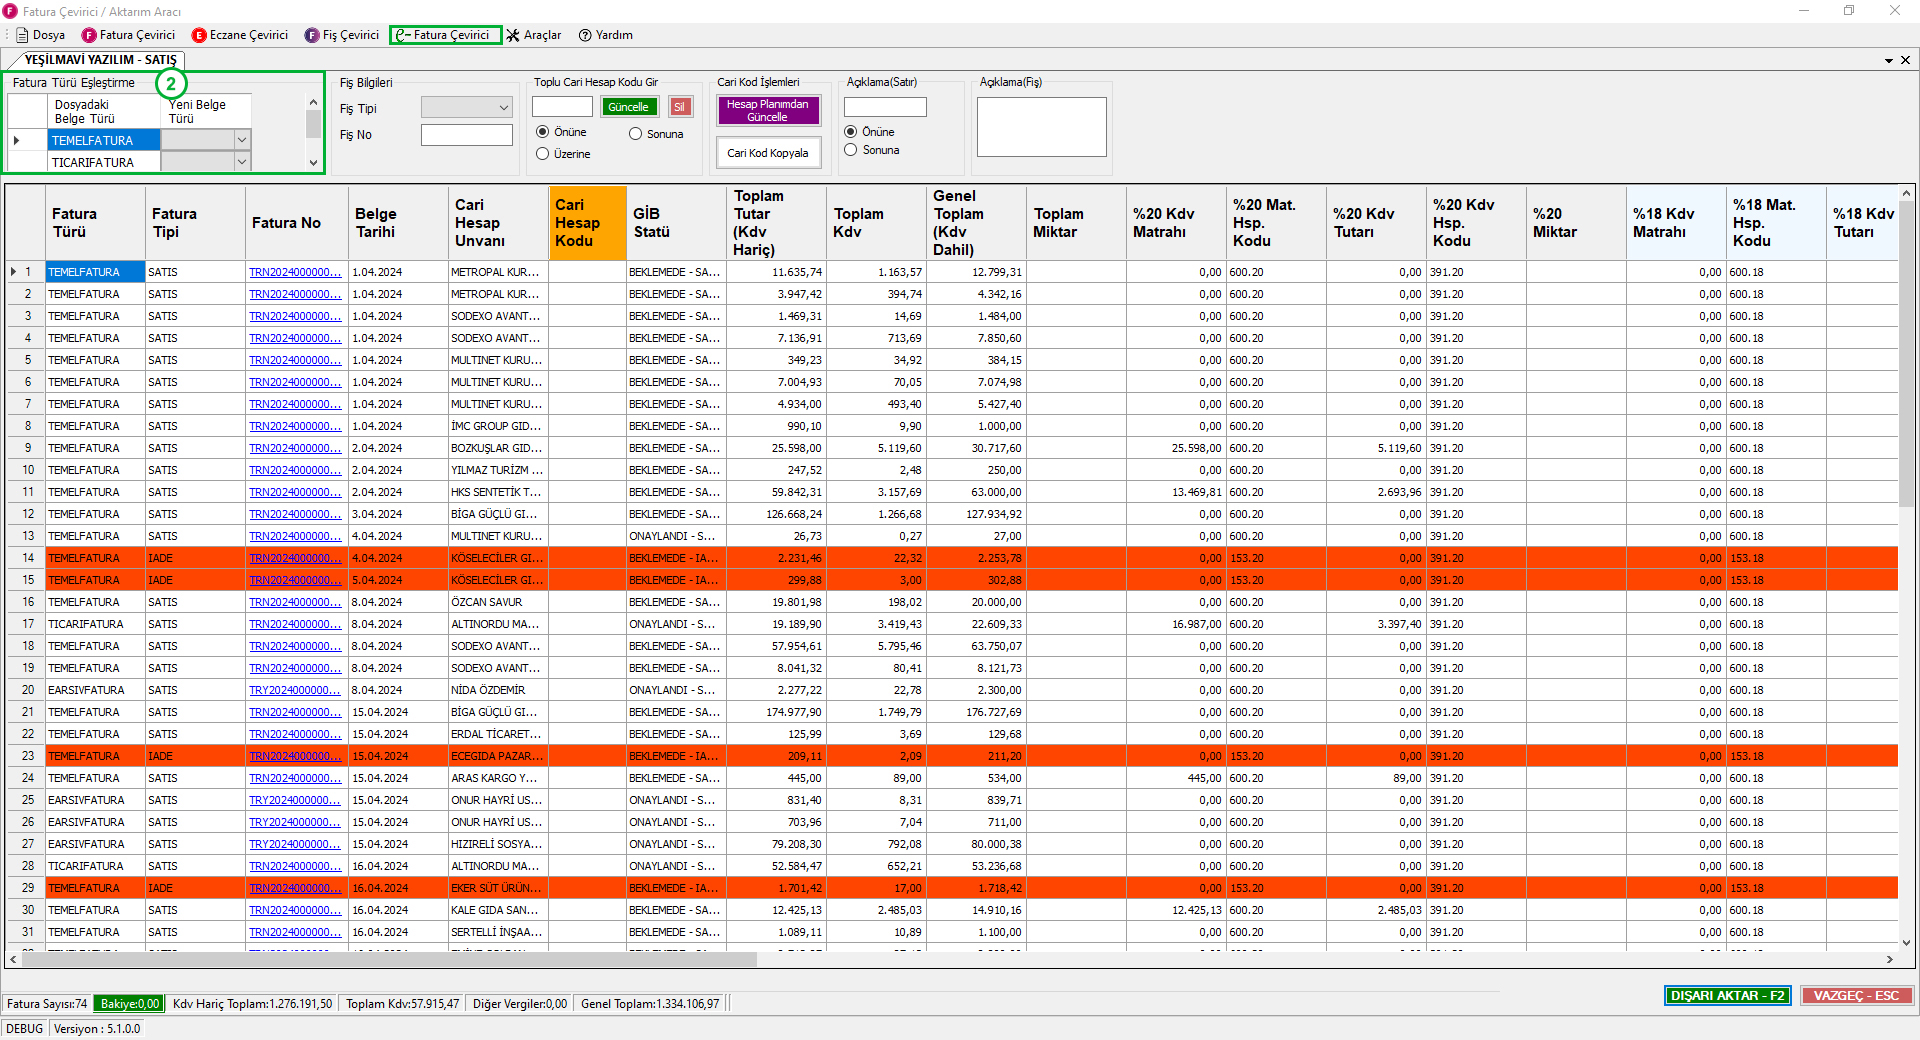Click the pink F Fatura Çevirici icon

tap(89, 35)
